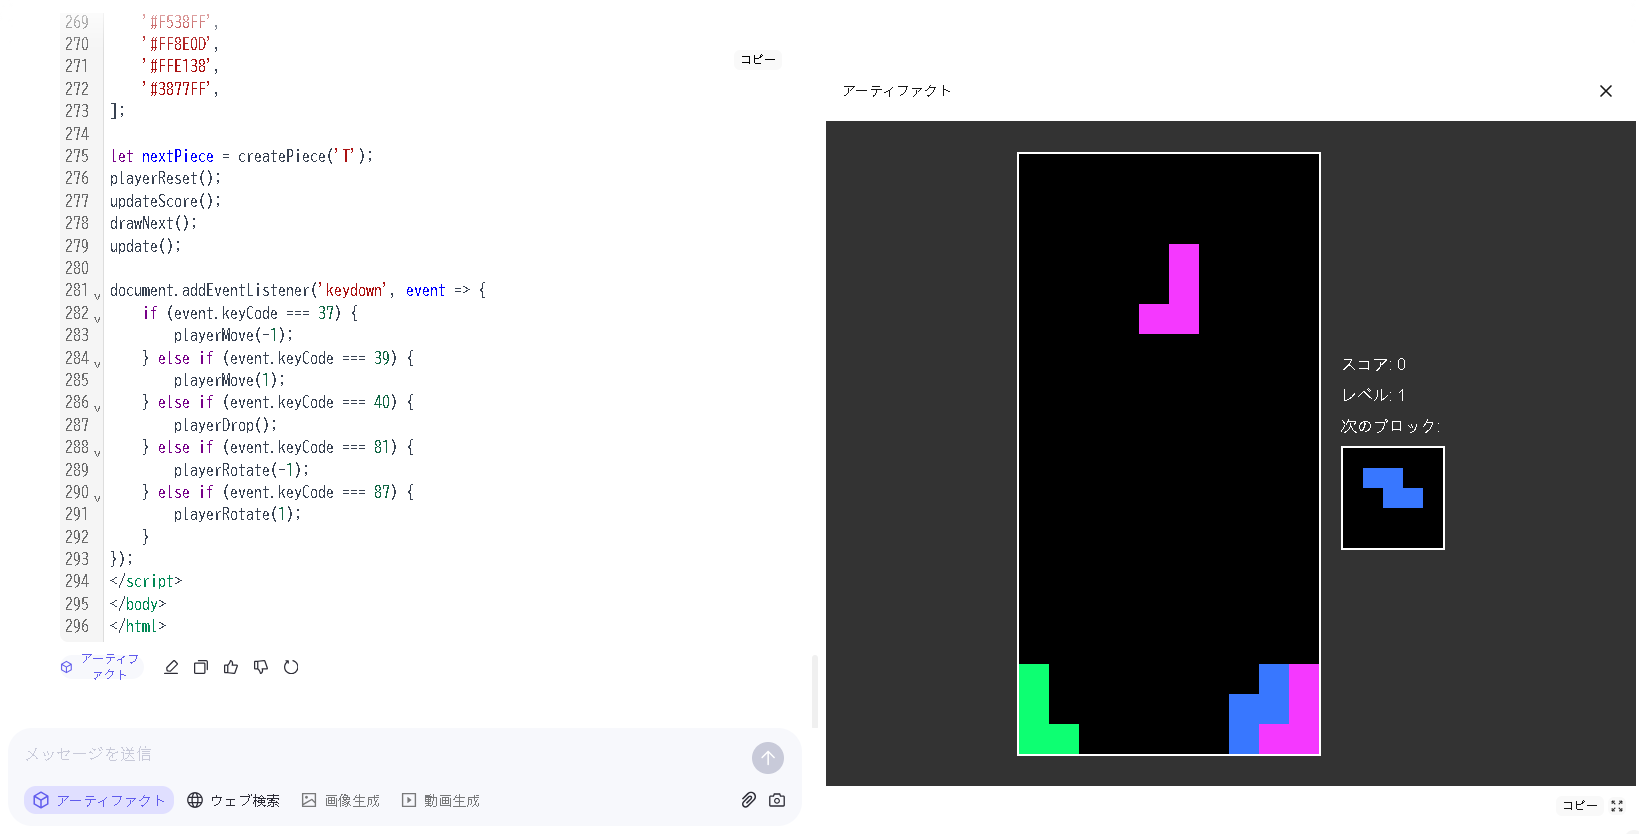The width and height of the screenshot is (1639, 834).
Task: Click the next block preview box
Action: click(x=1393, y=498)
